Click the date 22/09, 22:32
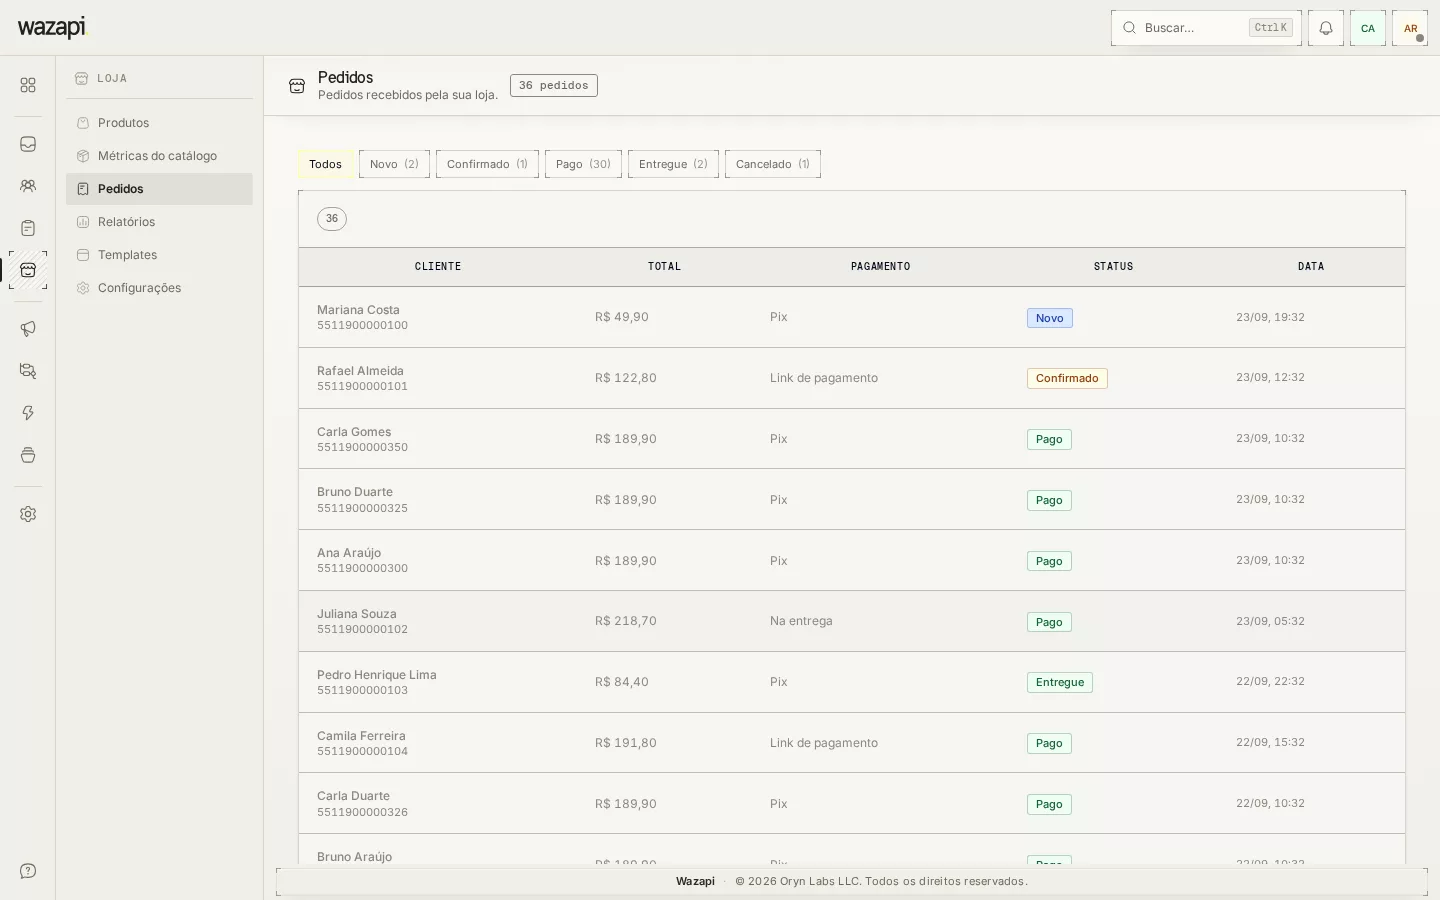The height and width of the screenshot is (900, 1440). point(1270,682)
